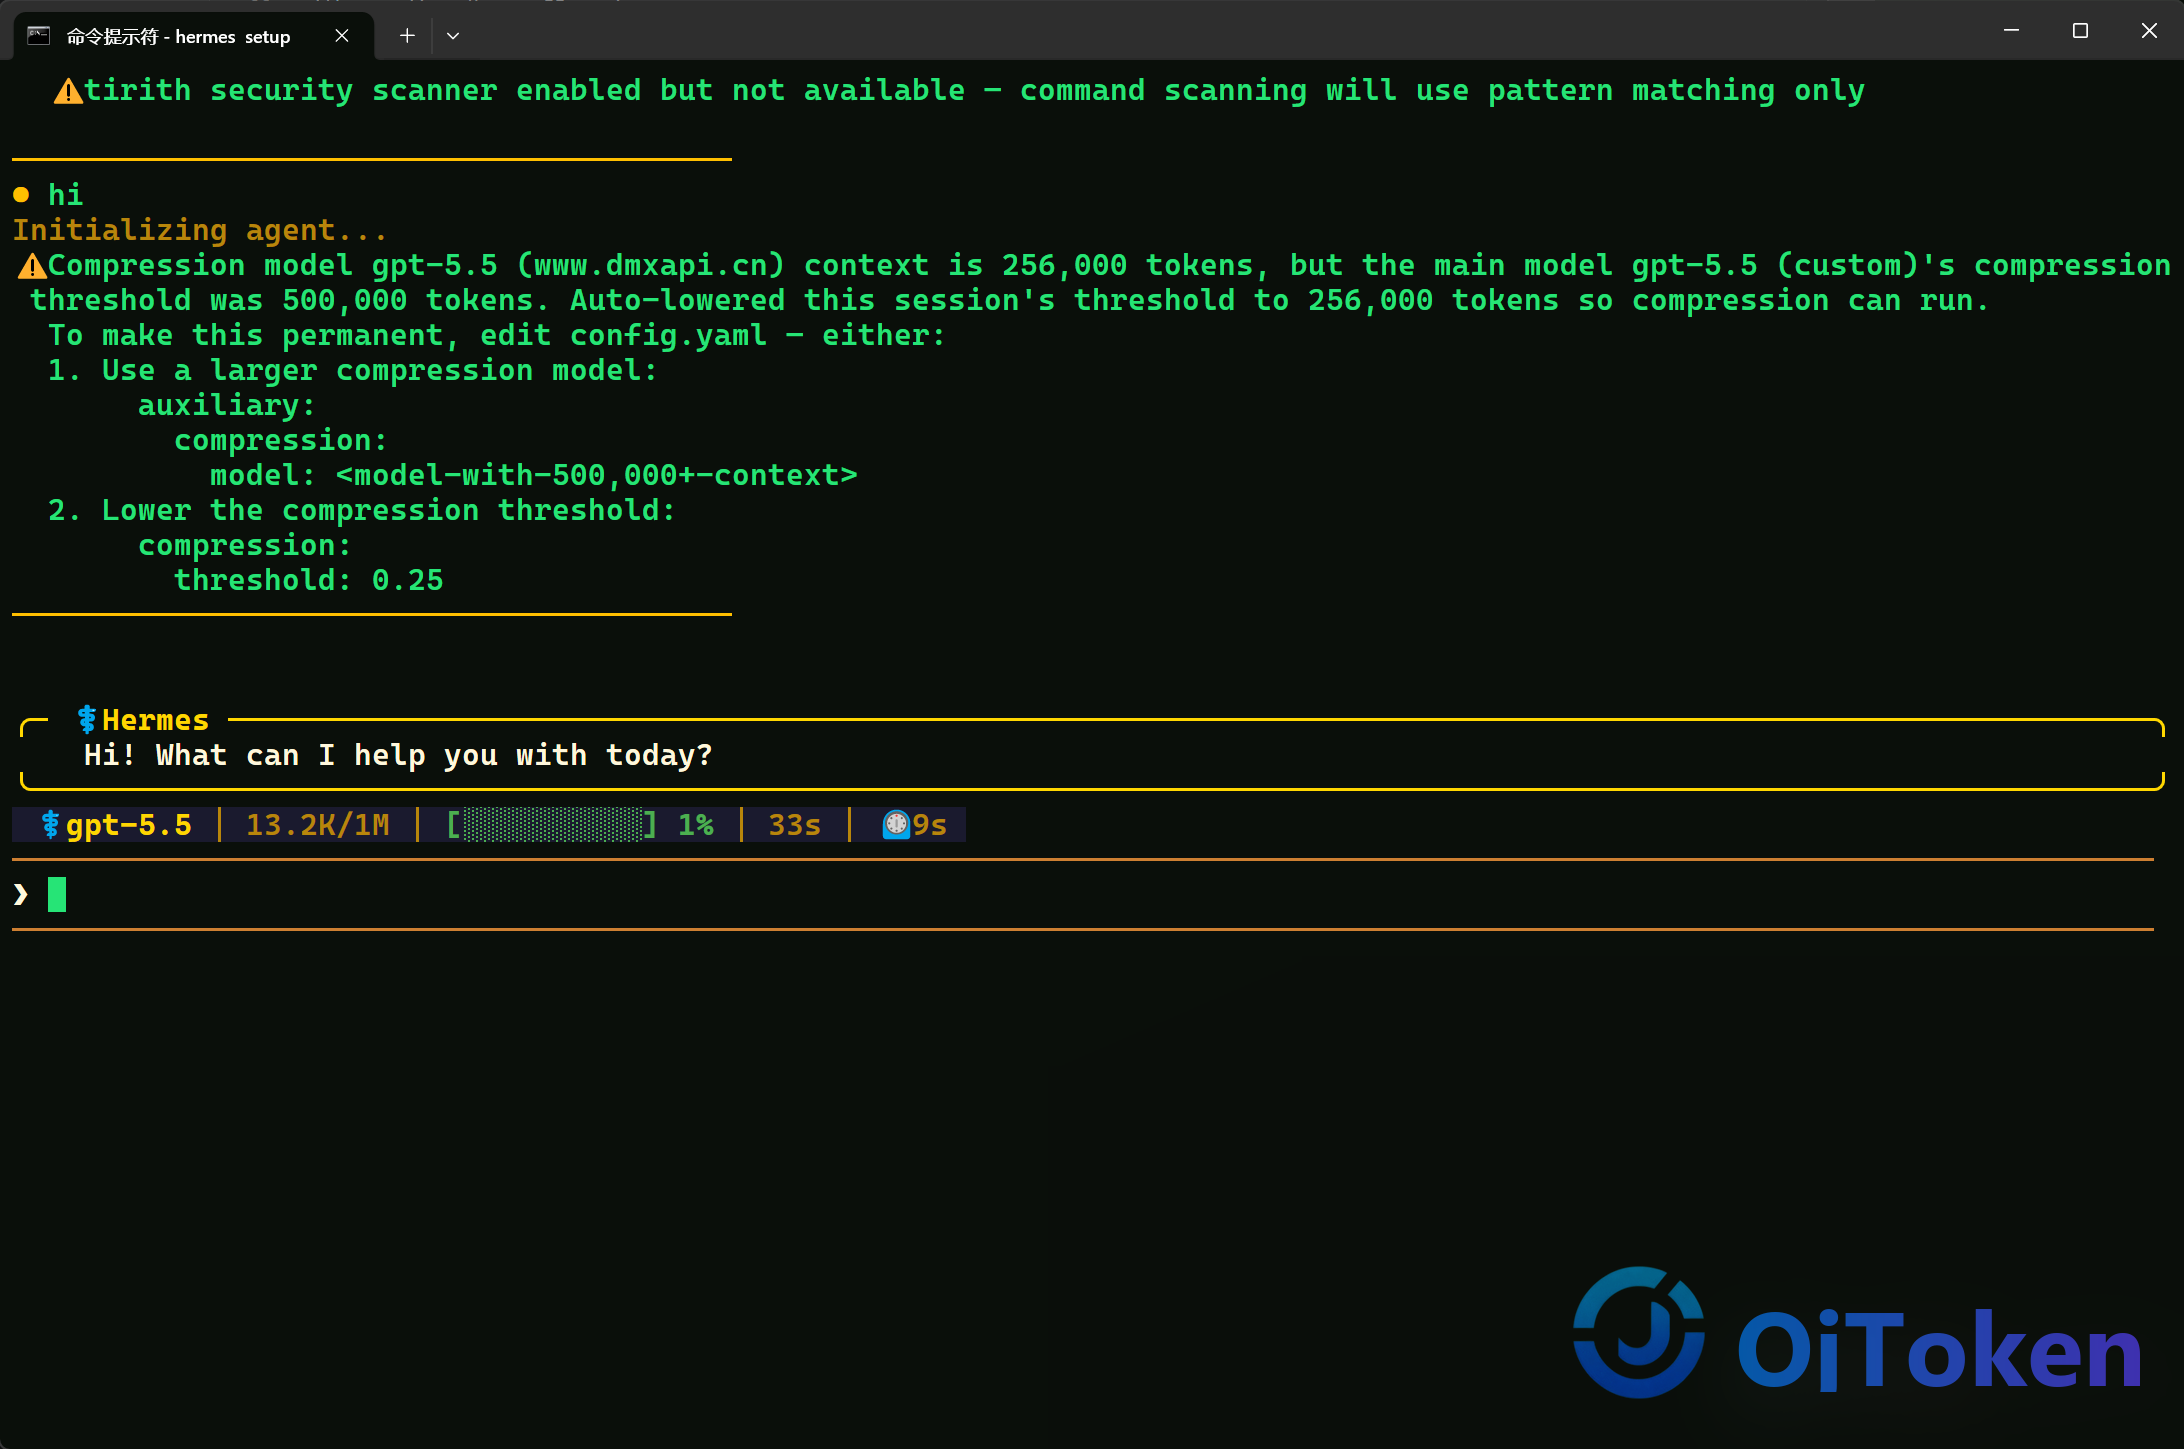This screenshot has width=2184, height=1449.
Task: Click the 'Hermes' label on the response box
Action: tap(156, 720)
